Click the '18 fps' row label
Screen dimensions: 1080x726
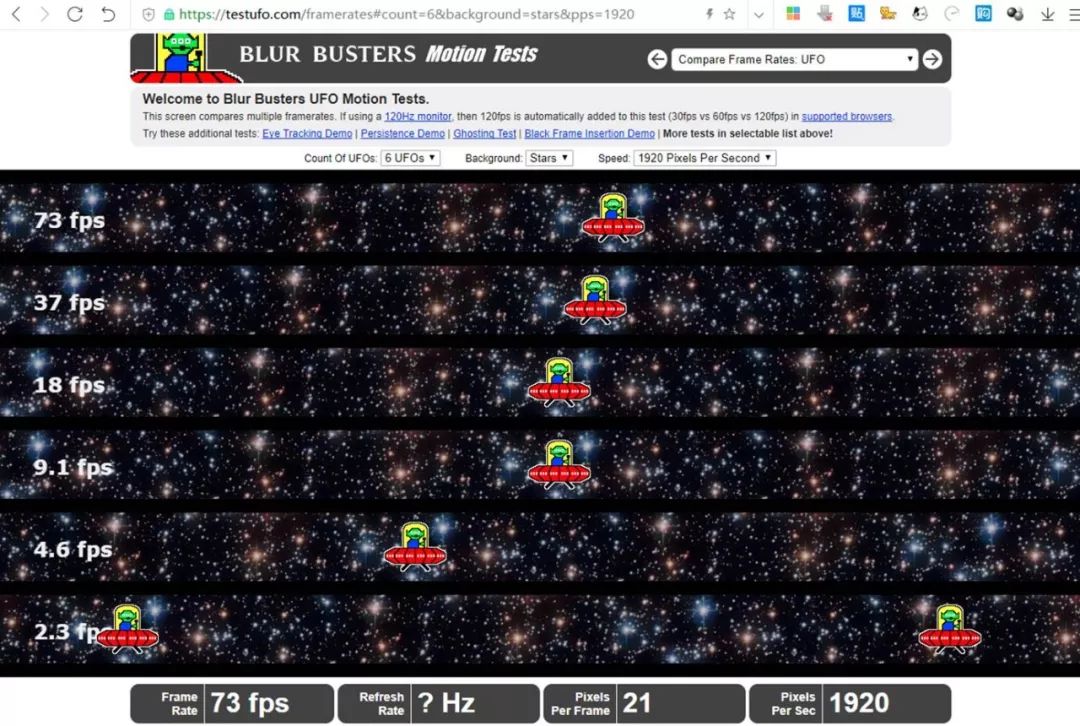tap(70, 384)
